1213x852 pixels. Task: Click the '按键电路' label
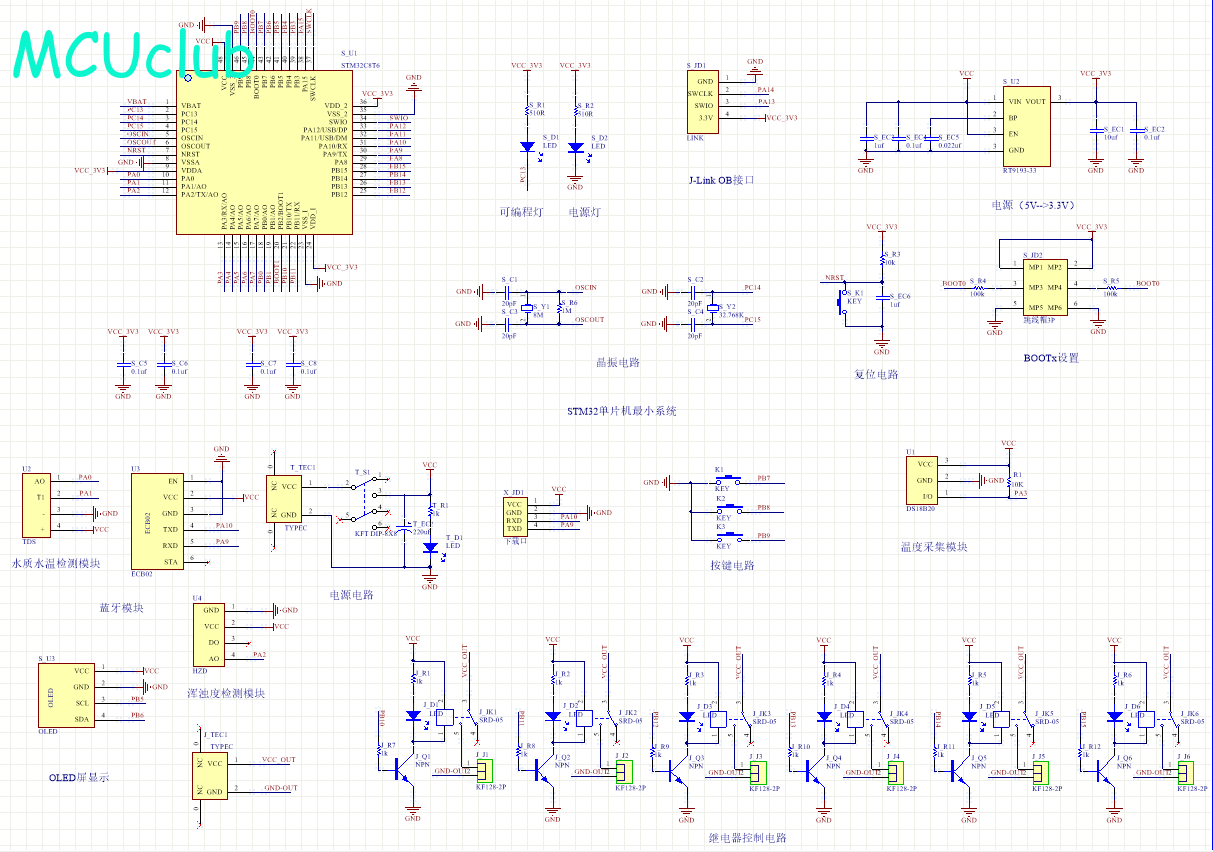click(x=733, y=565)
